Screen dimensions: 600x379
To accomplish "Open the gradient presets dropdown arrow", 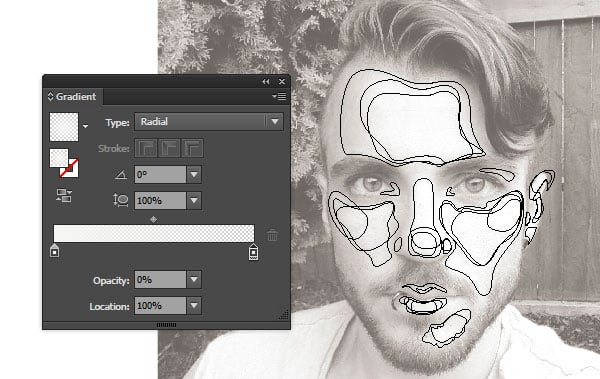I will [x=85, y=126].
